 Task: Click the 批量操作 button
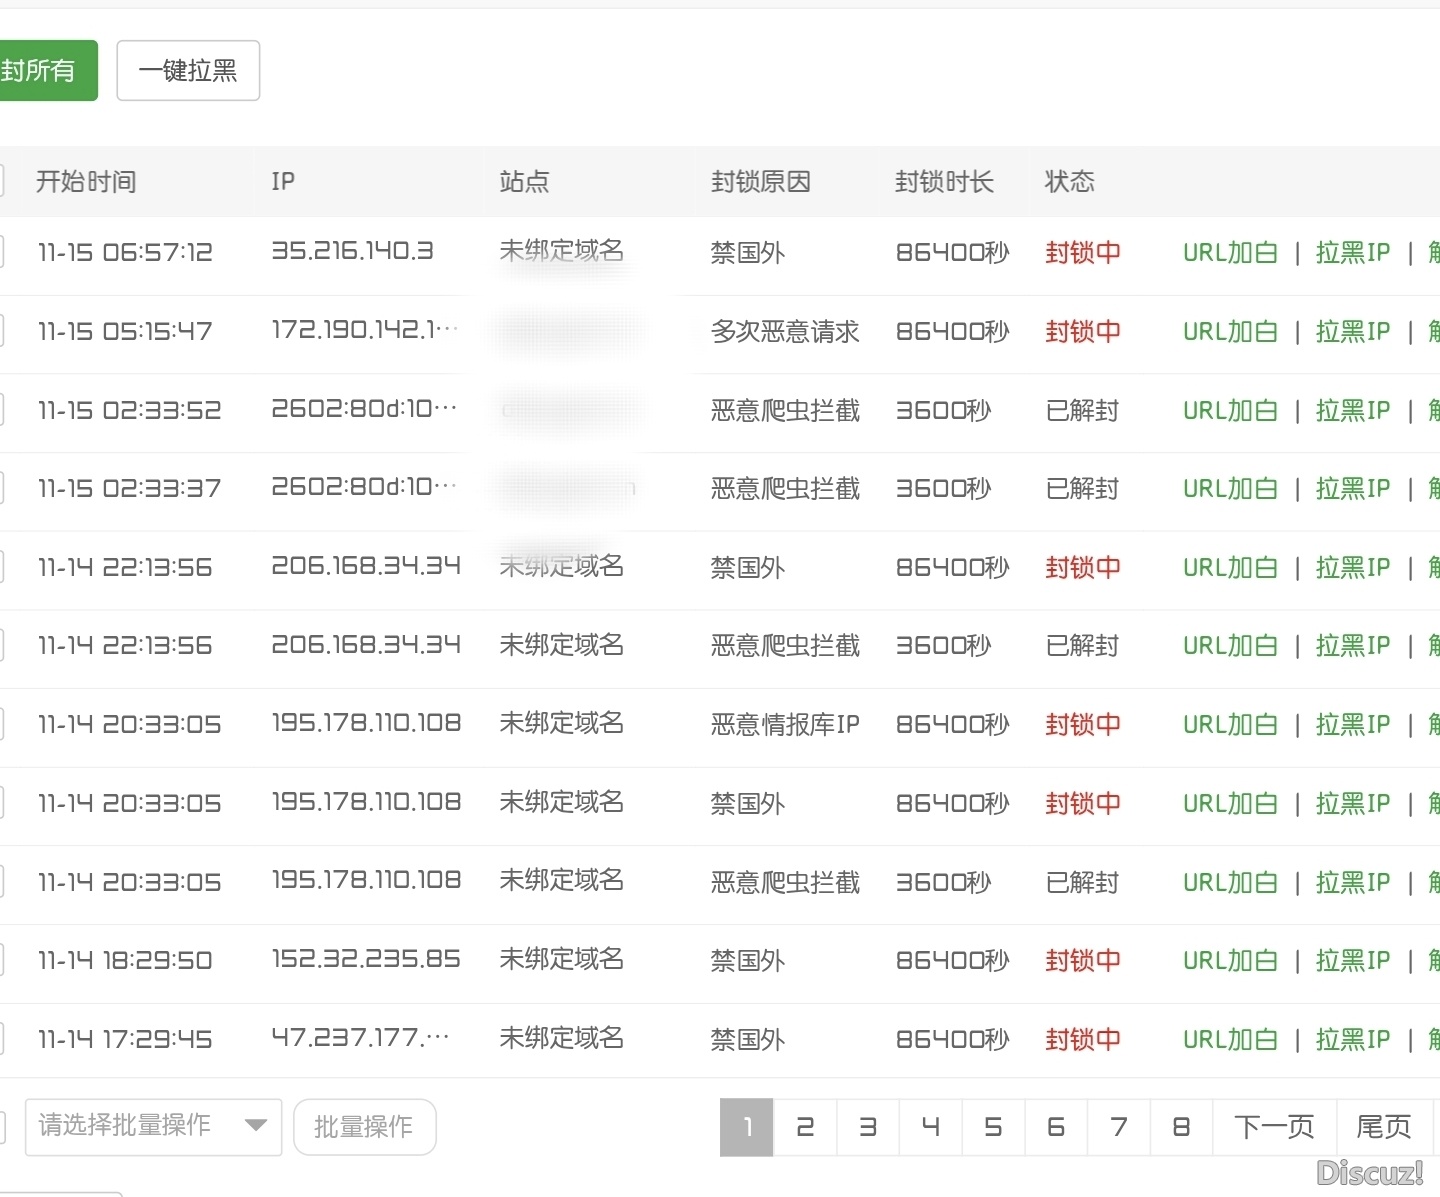point(364,1127)
